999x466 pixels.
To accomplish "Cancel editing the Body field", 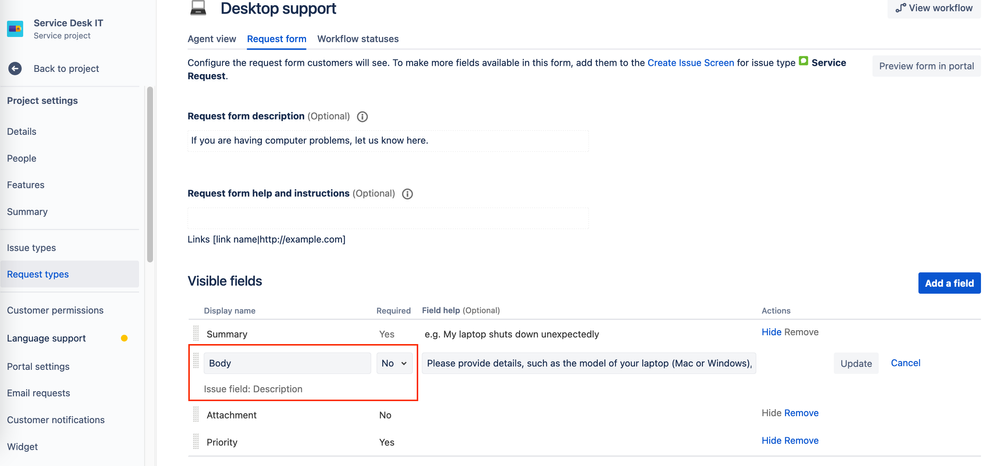I will pos(905,363).
